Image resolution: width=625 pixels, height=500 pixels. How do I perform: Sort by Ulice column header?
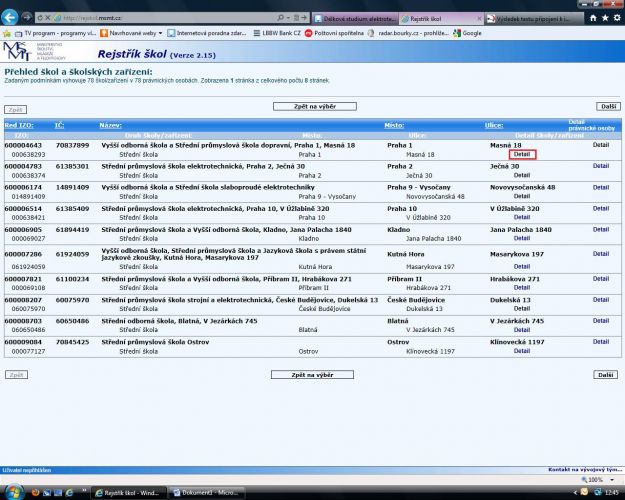(494, 125)
